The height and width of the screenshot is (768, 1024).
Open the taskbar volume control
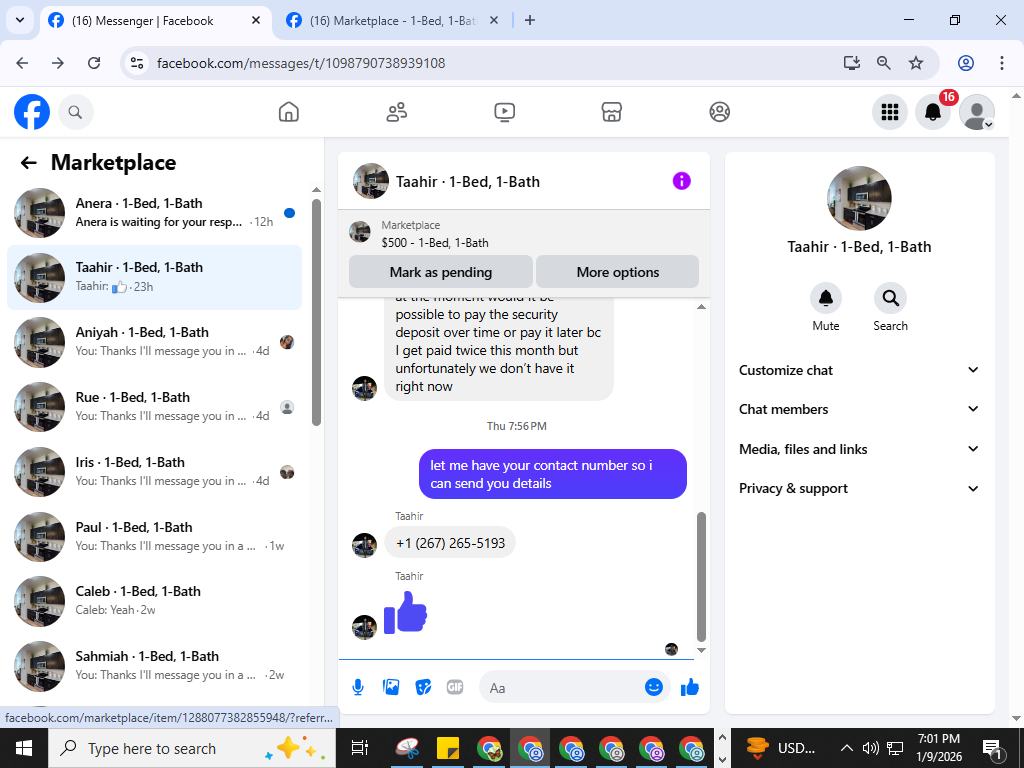tap(870, 748)
